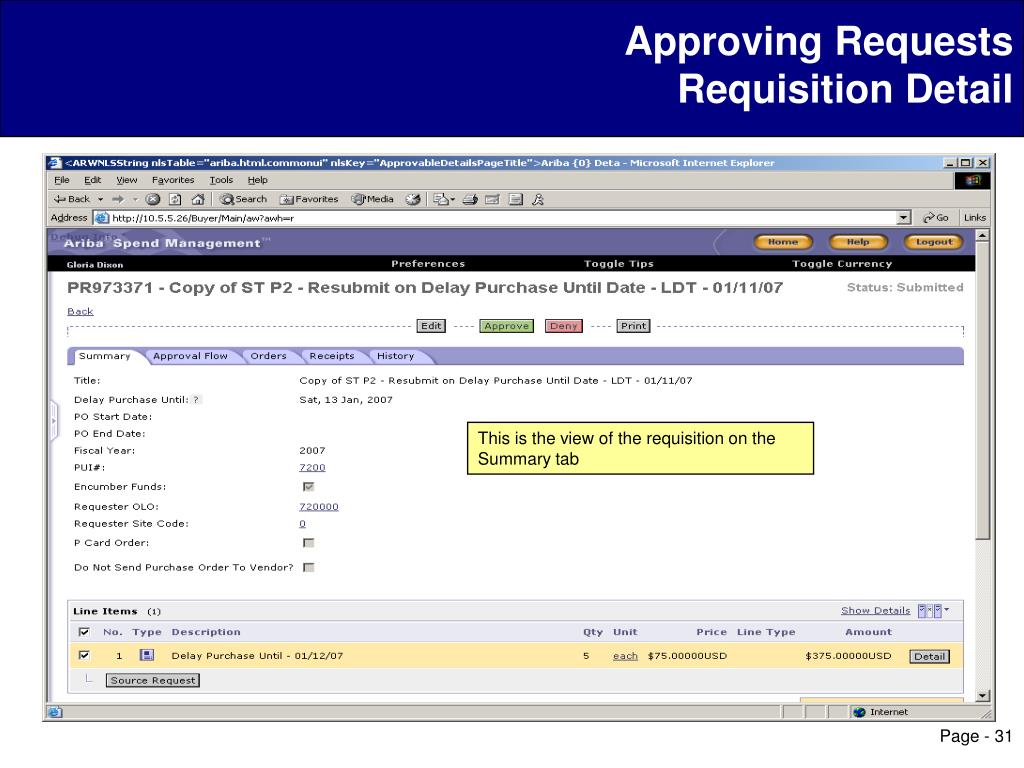The height and width of the screenshot is (768, 1024).
Task: Open the Requester Site Code 0 link
Action: point(302,524)
